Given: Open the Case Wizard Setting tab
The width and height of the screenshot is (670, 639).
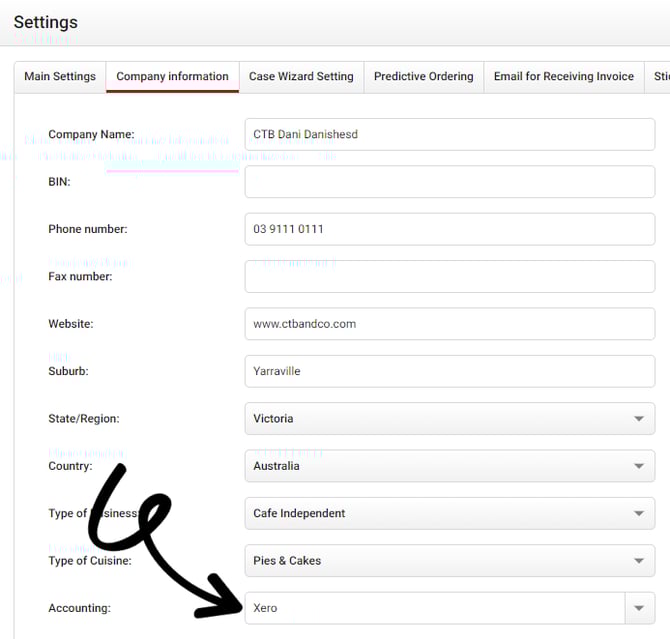Looking at the screenshot, I should click(301, 77).
